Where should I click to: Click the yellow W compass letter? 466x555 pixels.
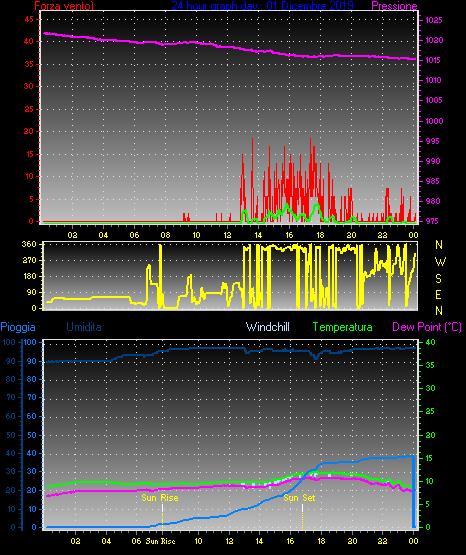point(440,262)
